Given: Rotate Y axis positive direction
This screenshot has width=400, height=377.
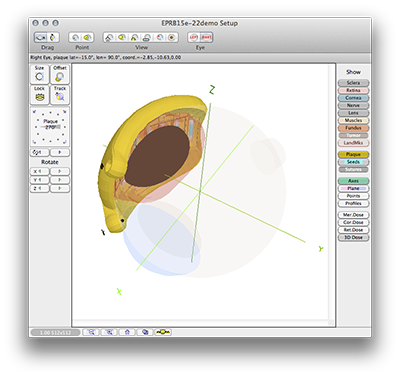Looking at the screenshot, I should (x=60, y=180).
